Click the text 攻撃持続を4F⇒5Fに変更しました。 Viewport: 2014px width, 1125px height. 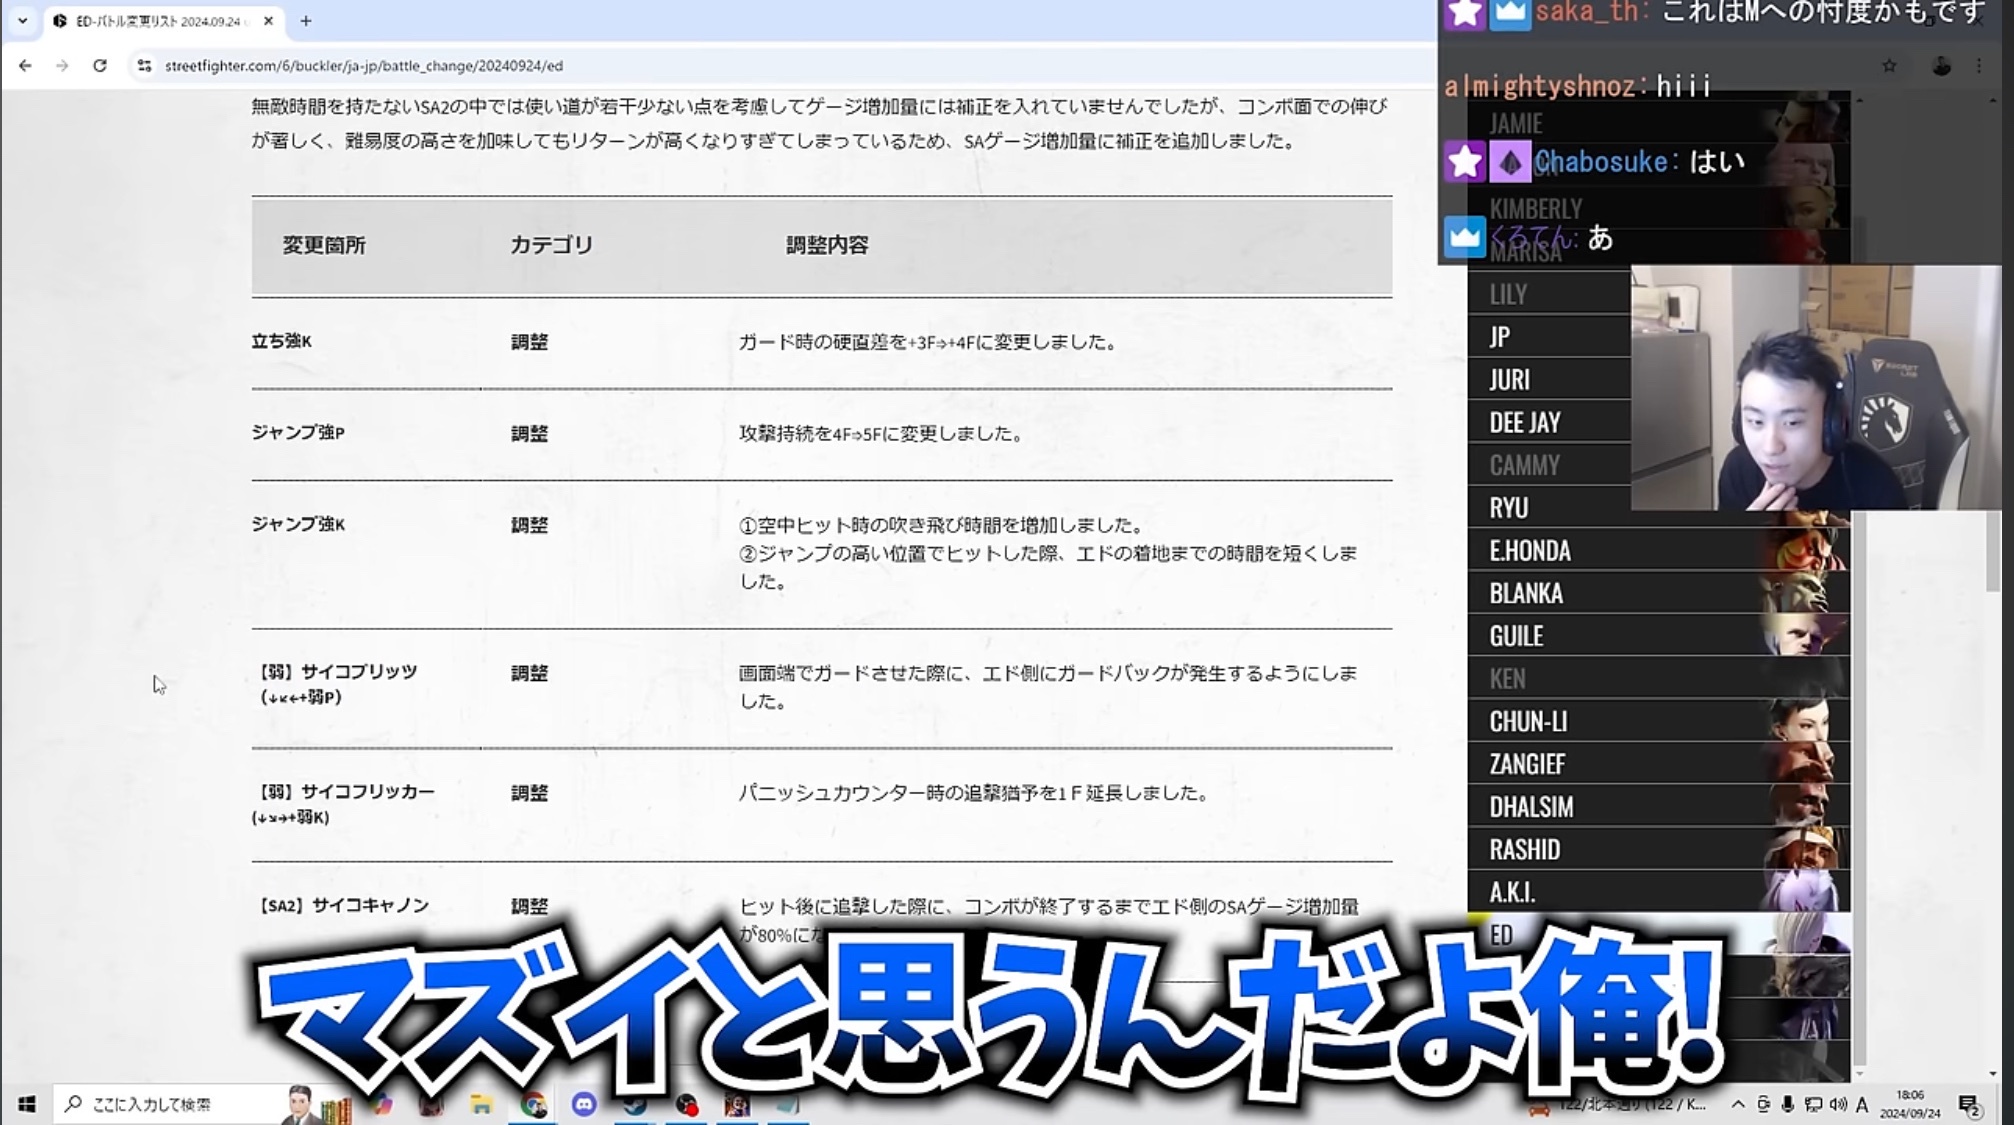[x=880, y=434]
